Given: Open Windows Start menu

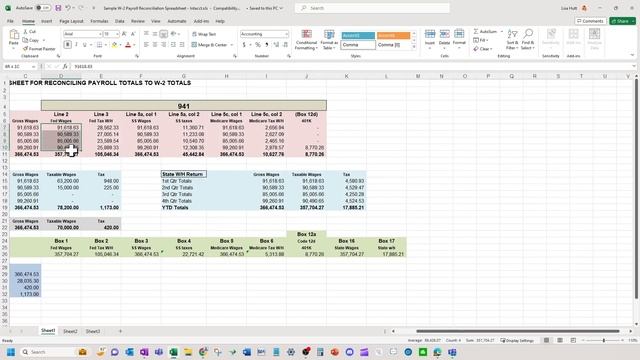Looking at the screenshot, I should point(11,352).
